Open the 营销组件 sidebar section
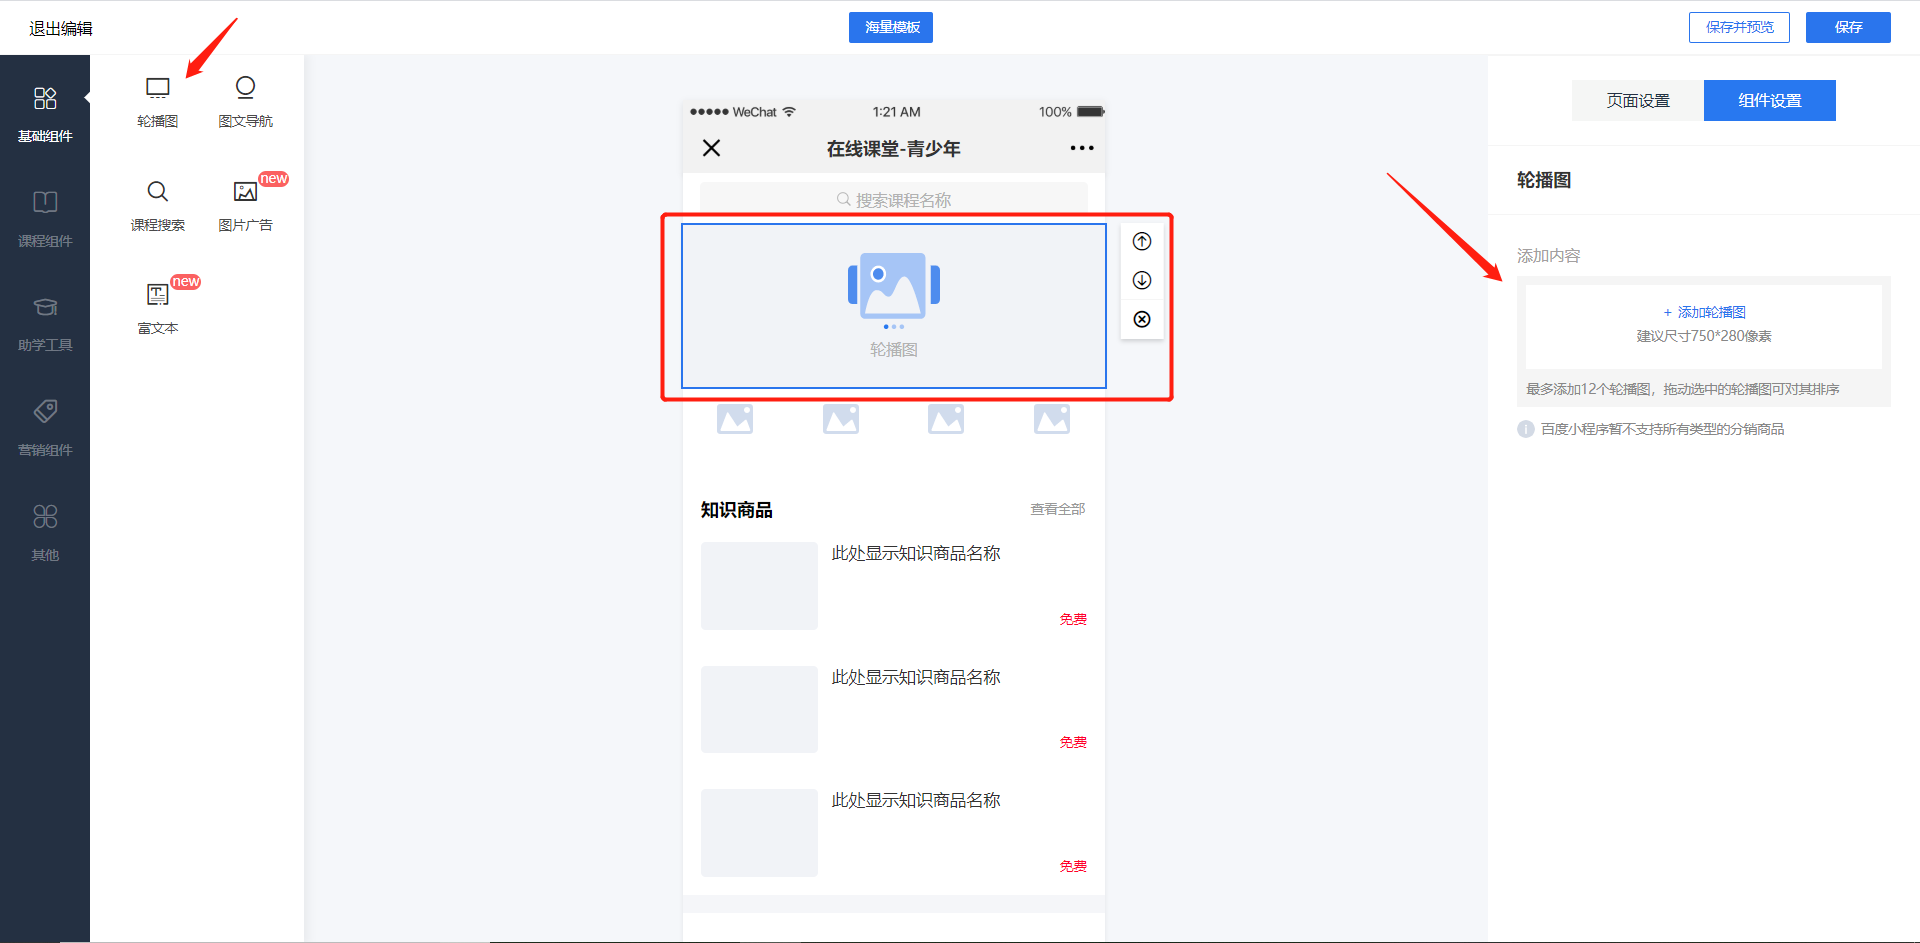The image size is (1920, 943). (45, 428)
